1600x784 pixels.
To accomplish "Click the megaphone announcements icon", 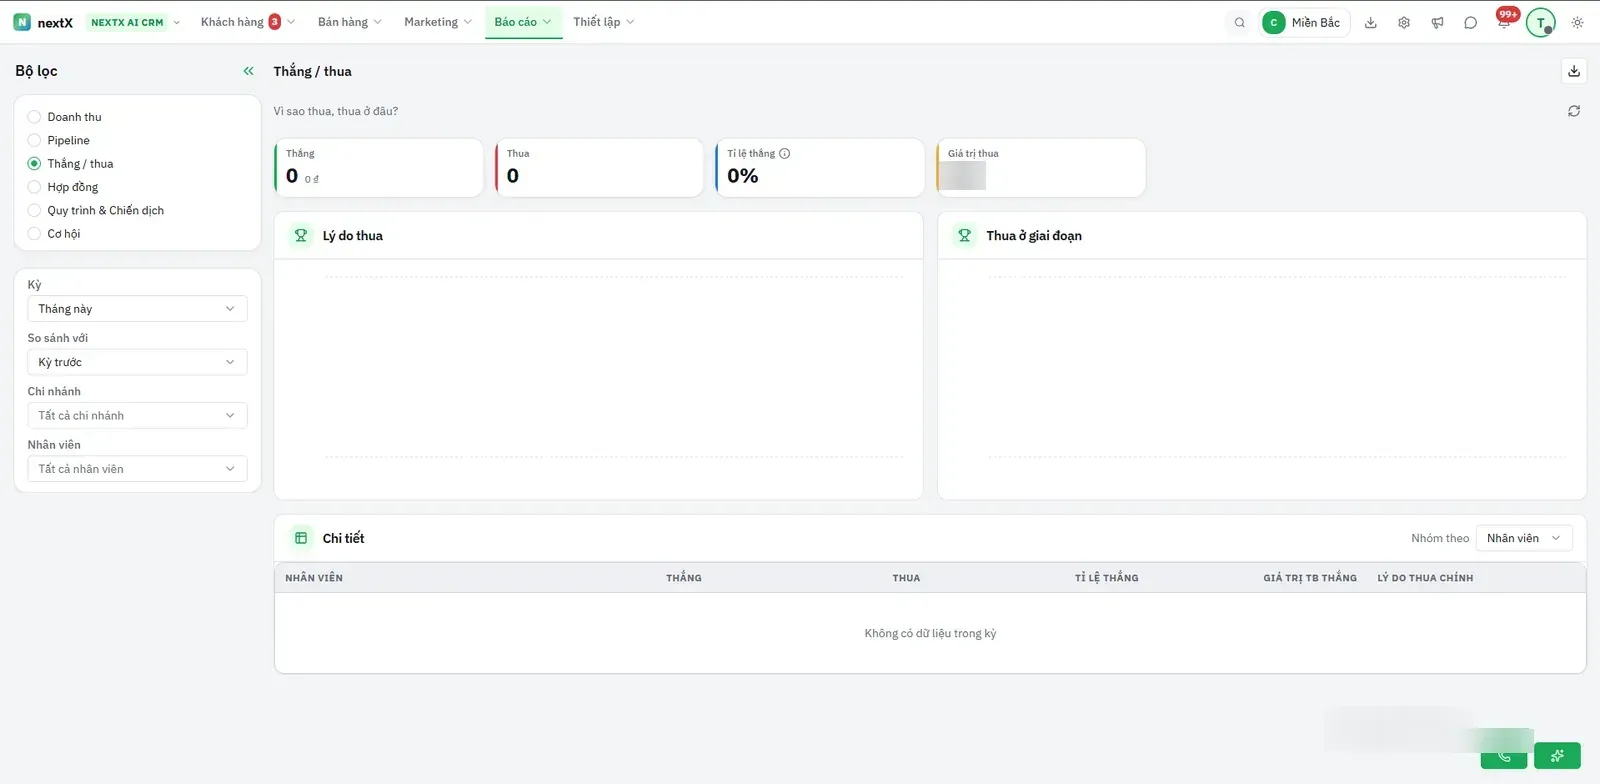I will 1437,22.
